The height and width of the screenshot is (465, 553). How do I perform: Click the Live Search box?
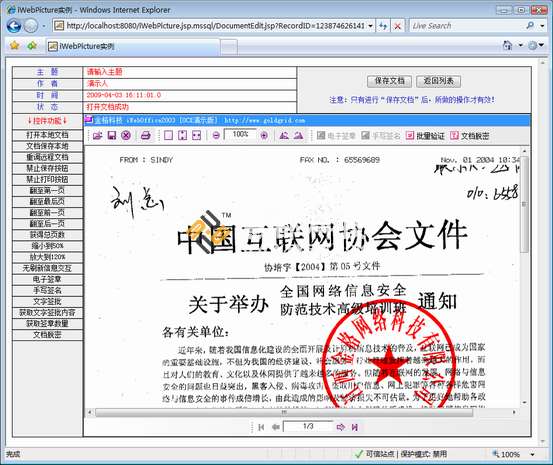click(x=467, y=26)
